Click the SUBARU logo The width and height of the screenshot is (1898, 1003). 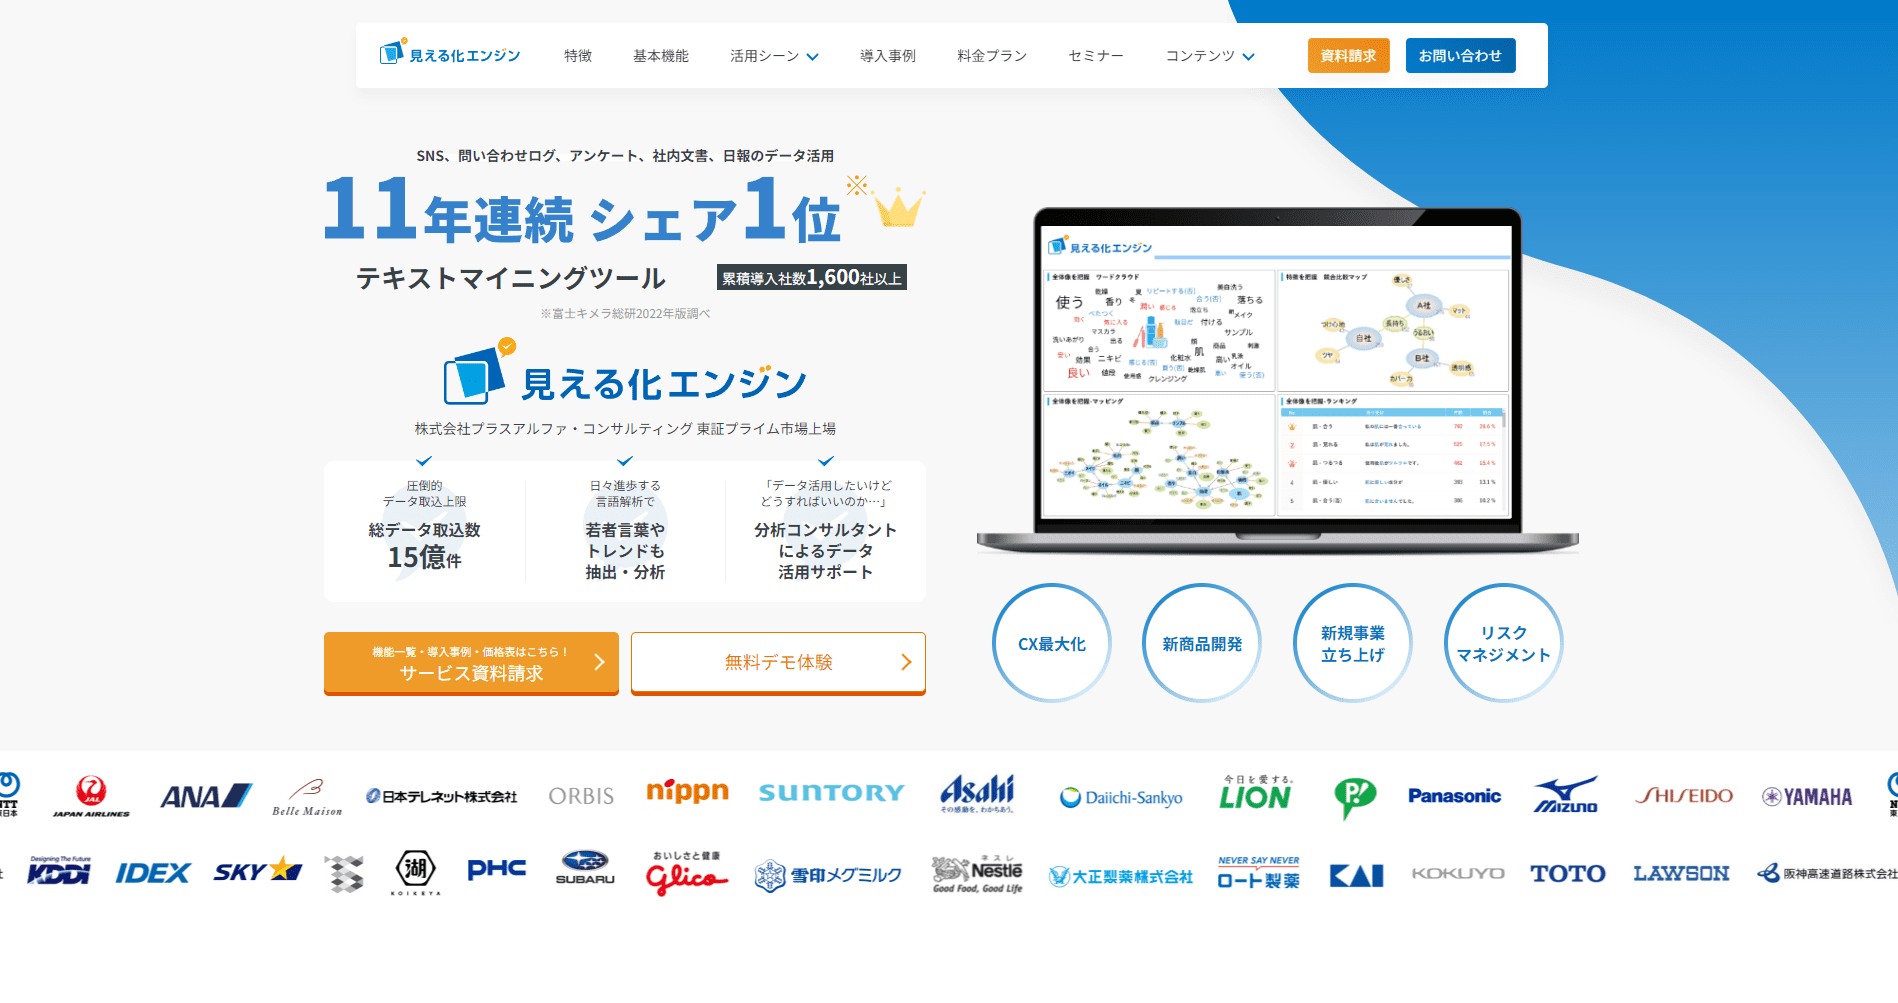pos(585,868)
